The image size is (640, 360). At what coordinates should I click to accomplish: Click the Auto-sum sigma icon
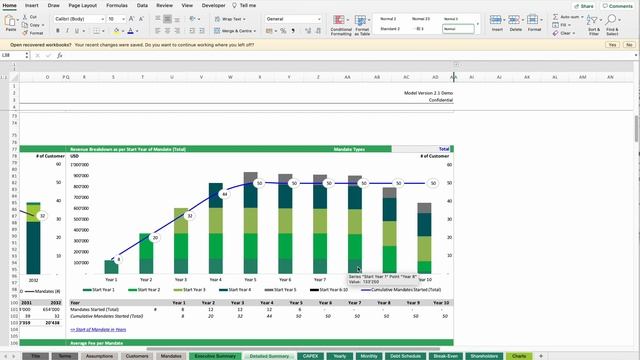[556, 17]
